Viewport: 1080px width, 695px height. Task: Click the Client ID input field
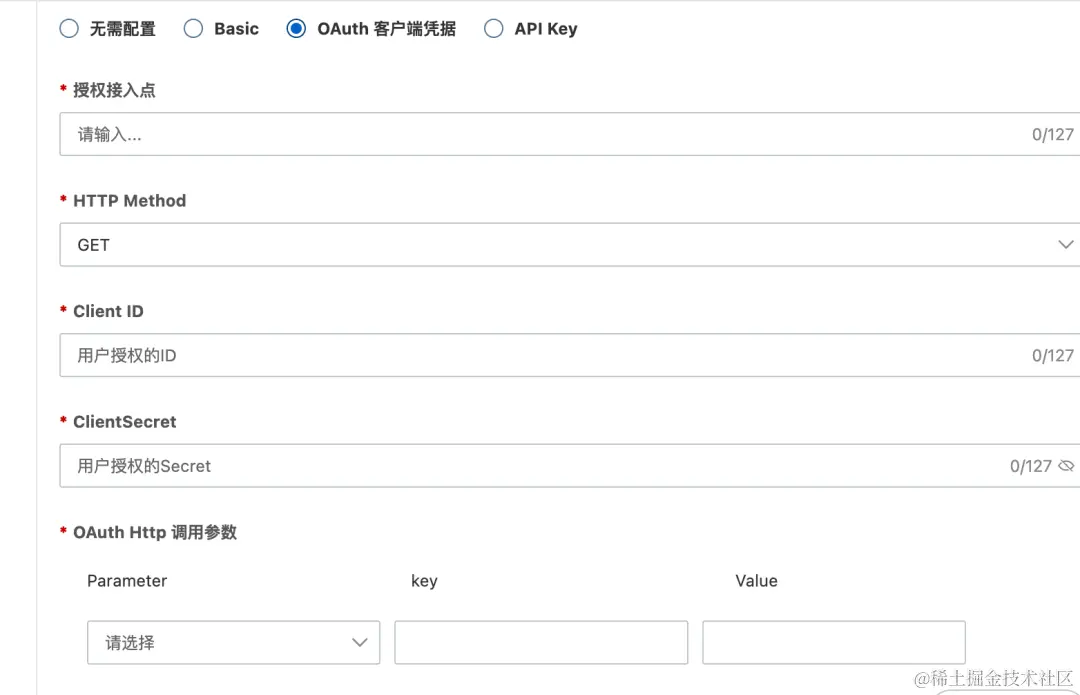tap(570, 355)
